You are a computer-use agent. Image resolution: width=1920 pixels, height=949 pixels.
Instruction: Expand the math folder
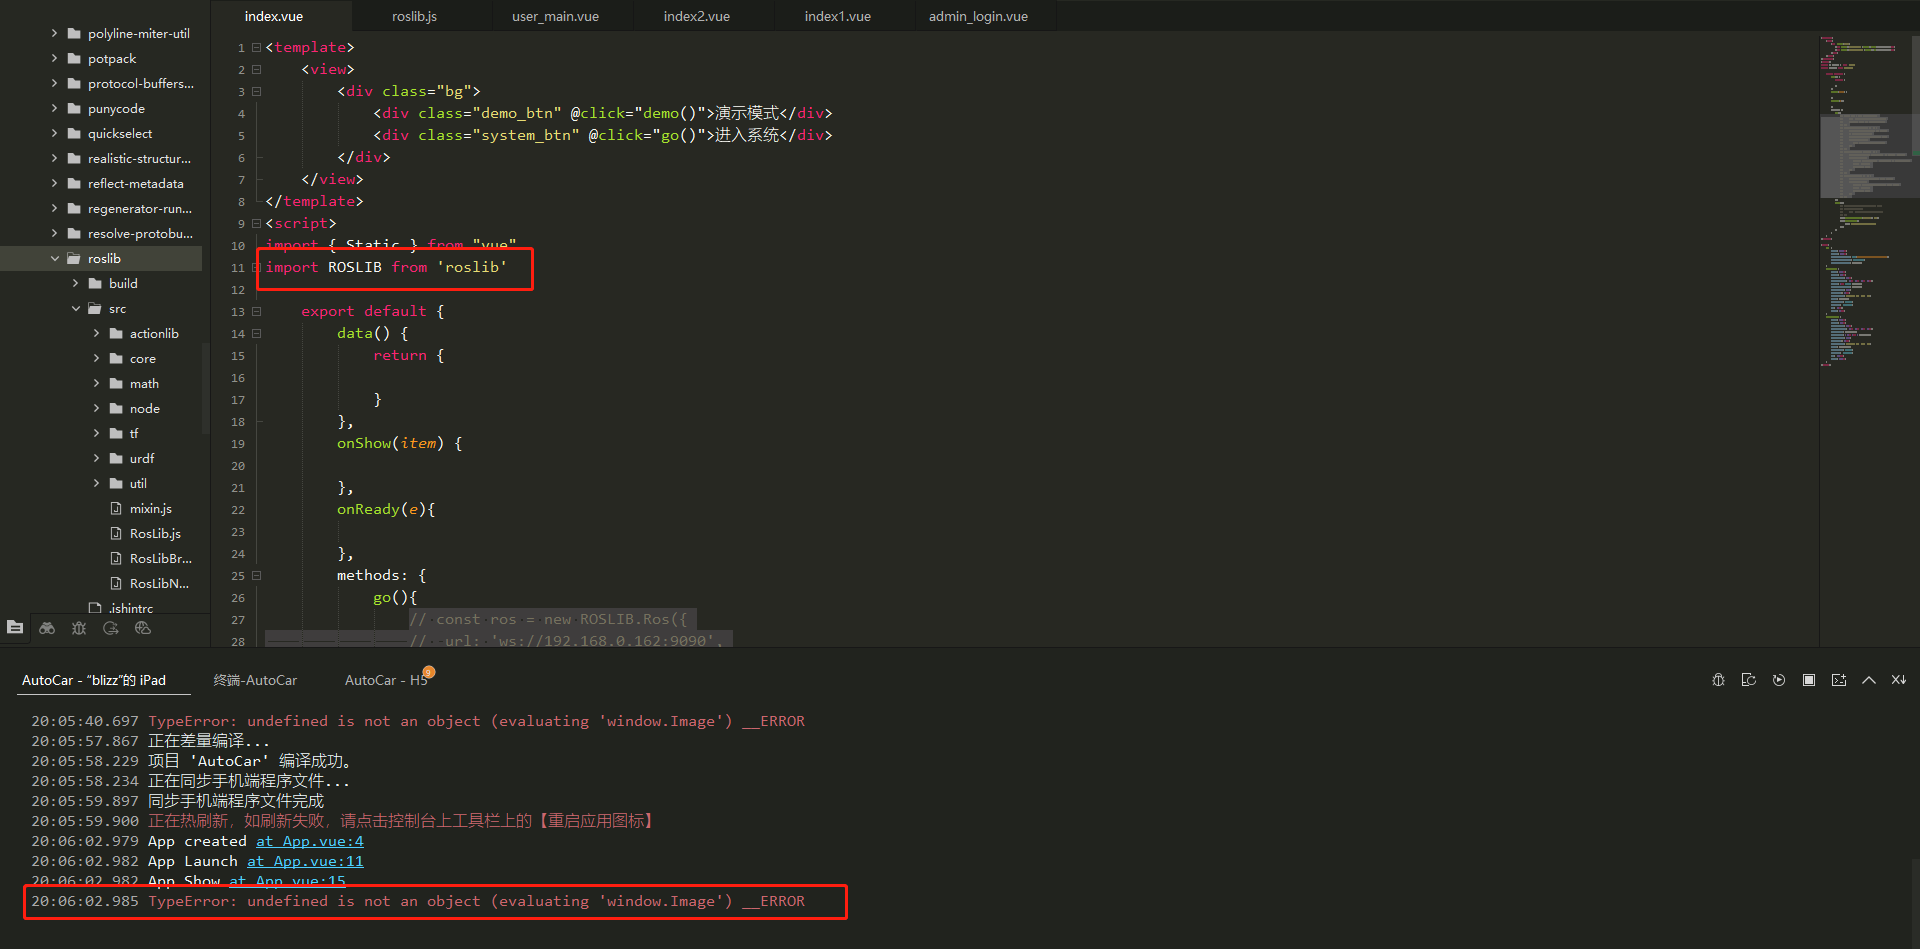tap(96, 383)
